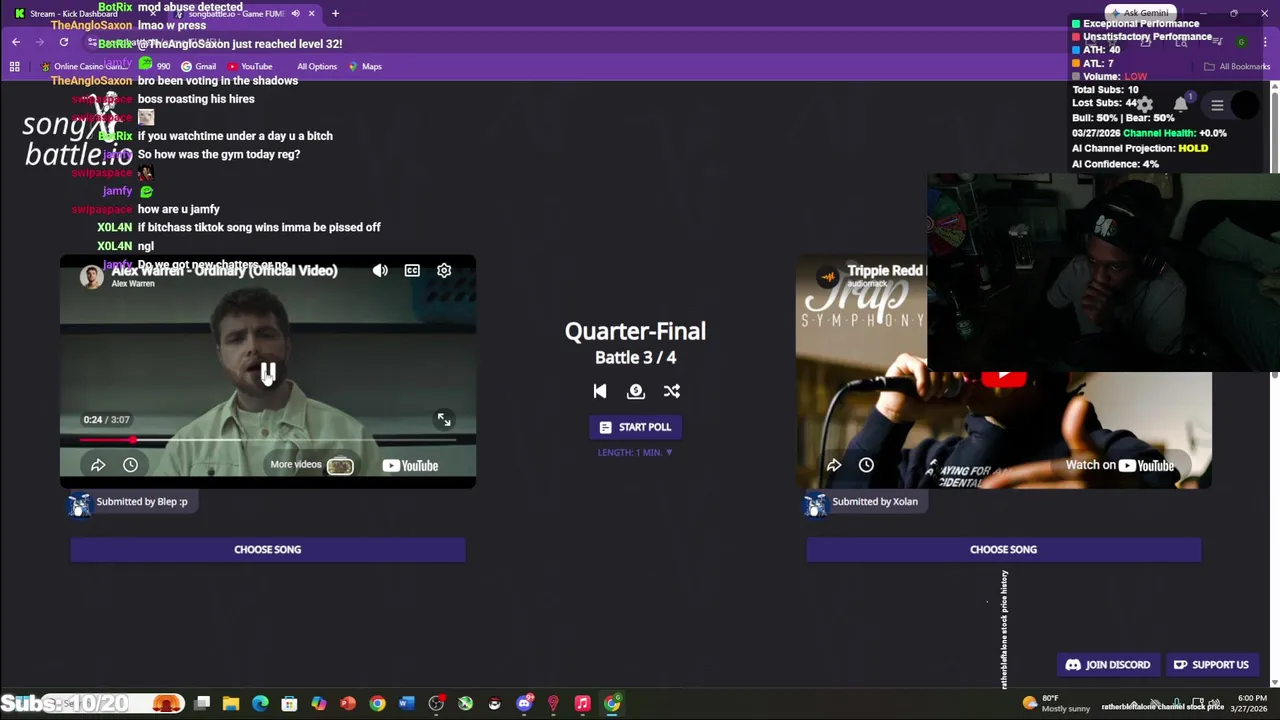
Task: Open the Chrome apps grid
Action: click(14, 66)
